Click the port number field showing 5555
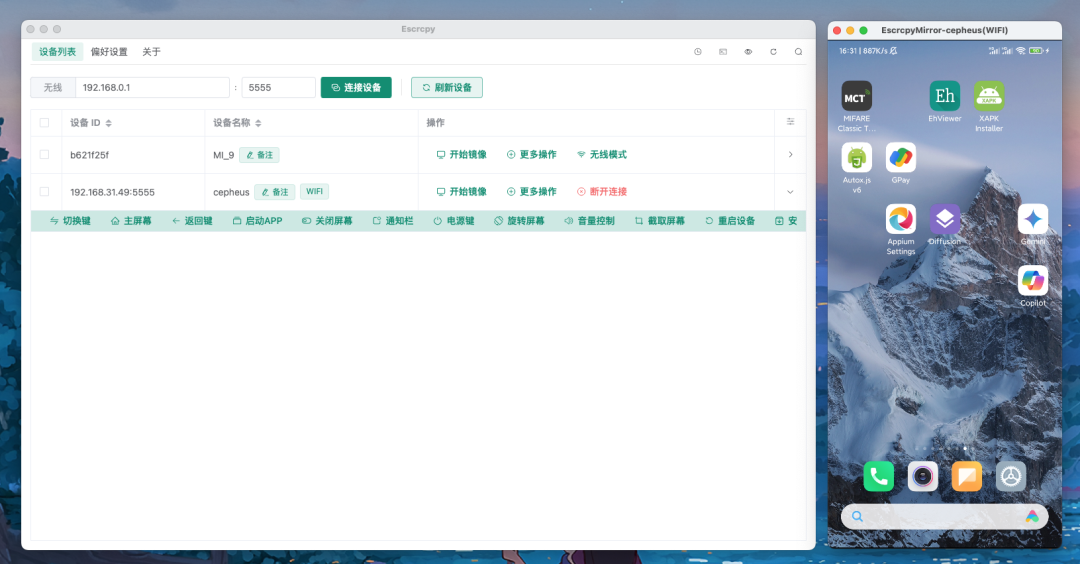 278,88
